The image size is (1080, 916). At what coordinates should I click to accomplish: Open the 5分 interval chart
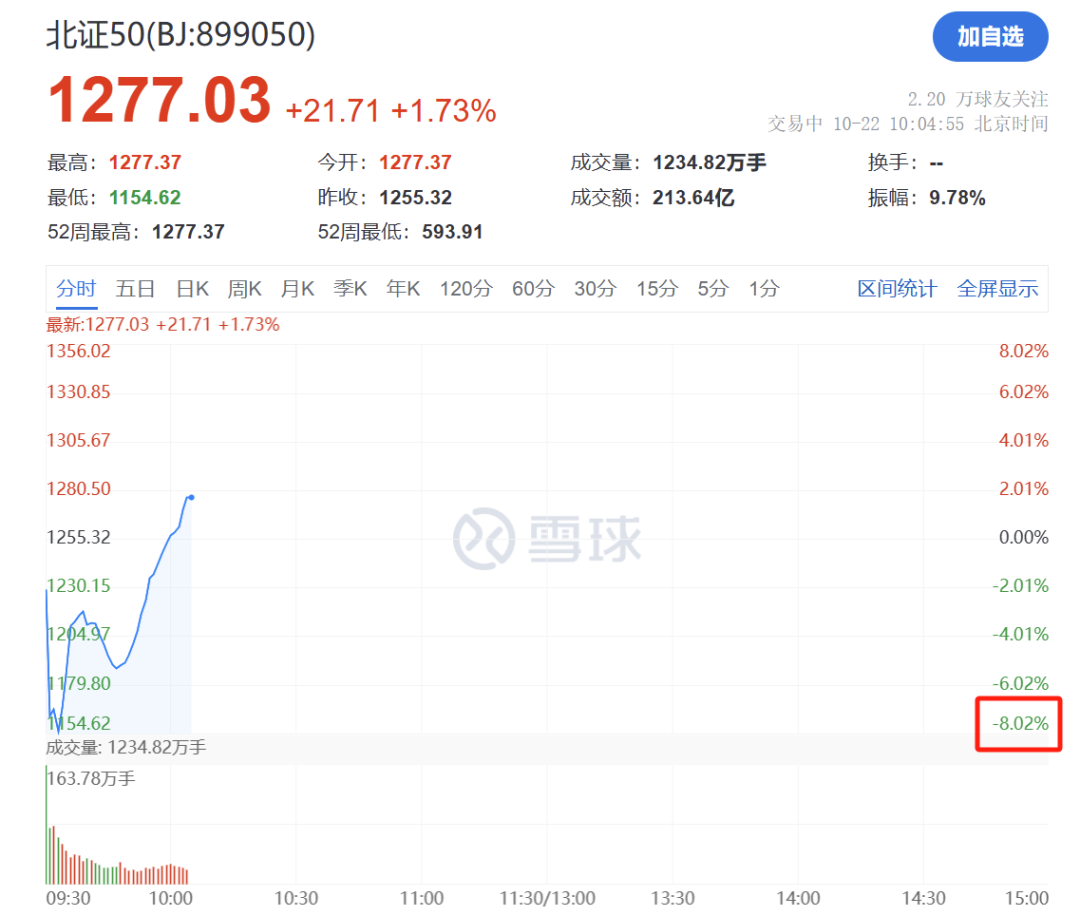713,289
